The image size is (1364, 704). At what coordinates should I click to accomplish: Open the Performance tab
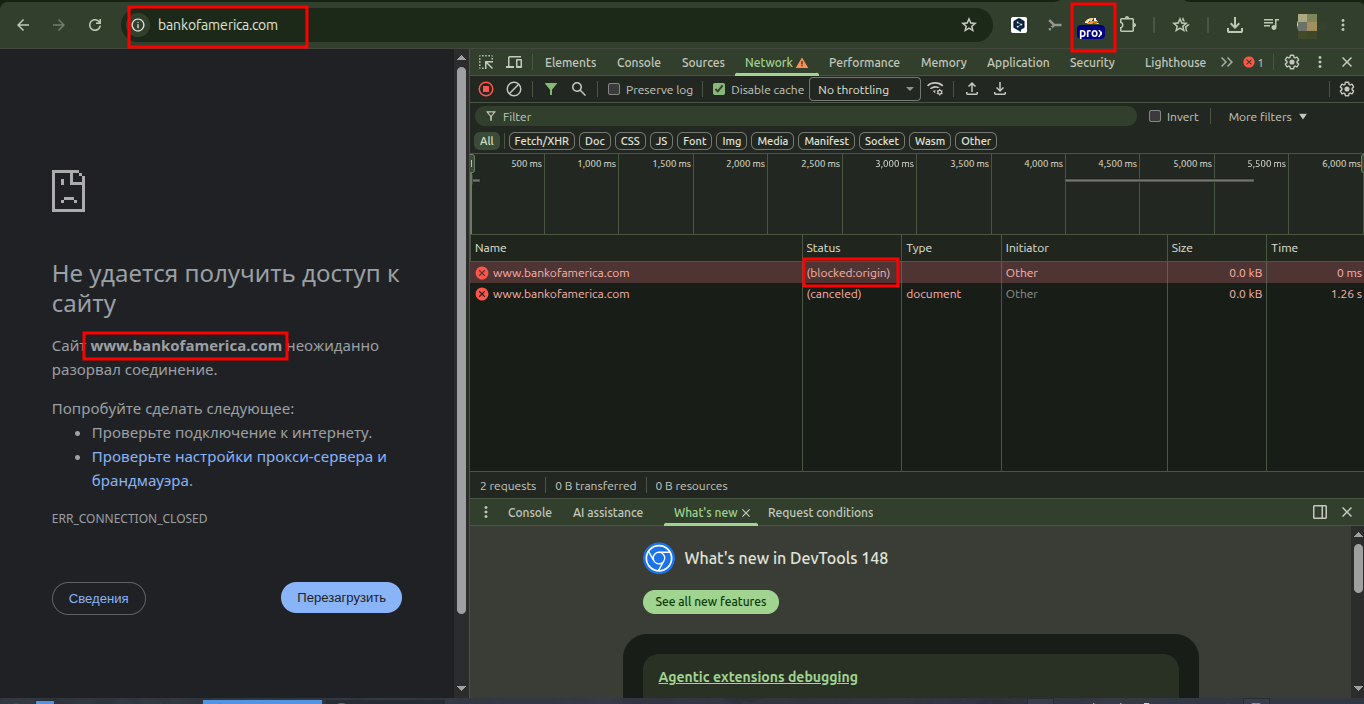(x=864, y=62)
